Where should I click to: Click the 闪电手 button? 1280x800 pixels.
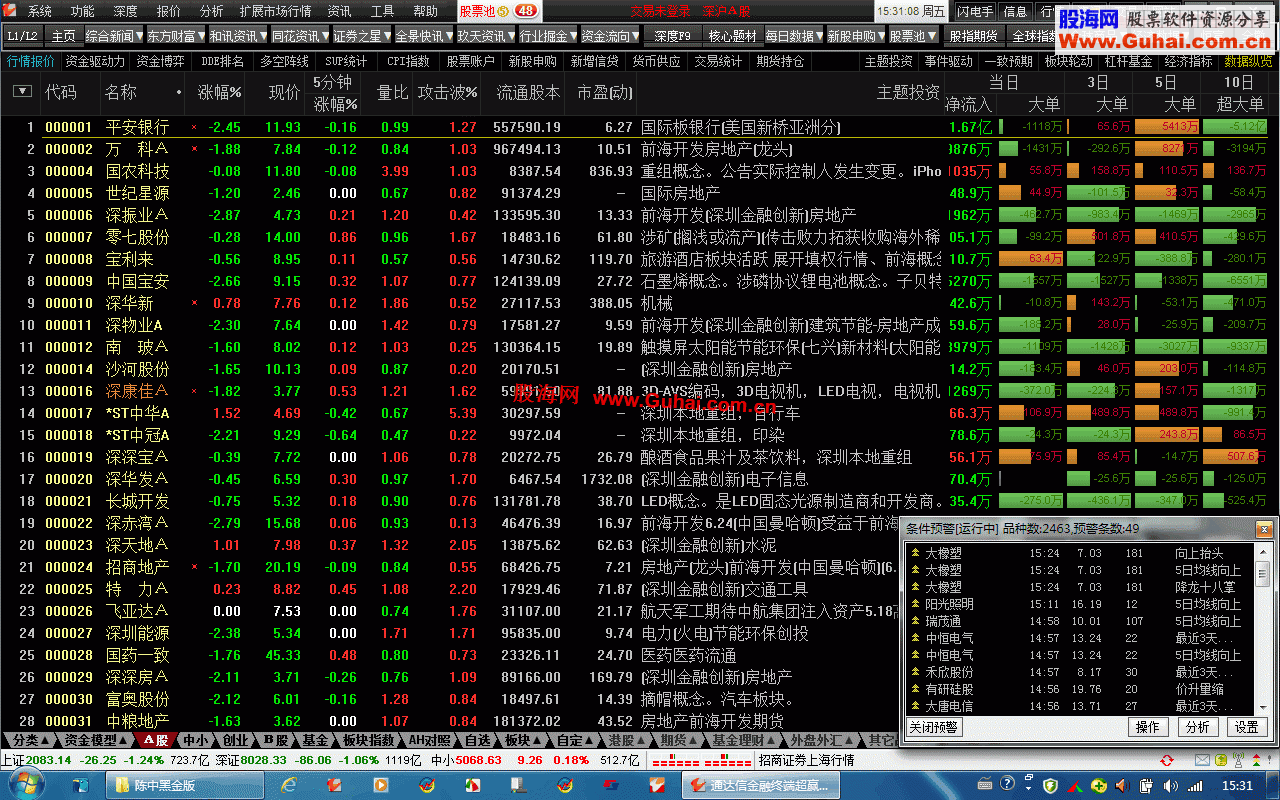975,11
